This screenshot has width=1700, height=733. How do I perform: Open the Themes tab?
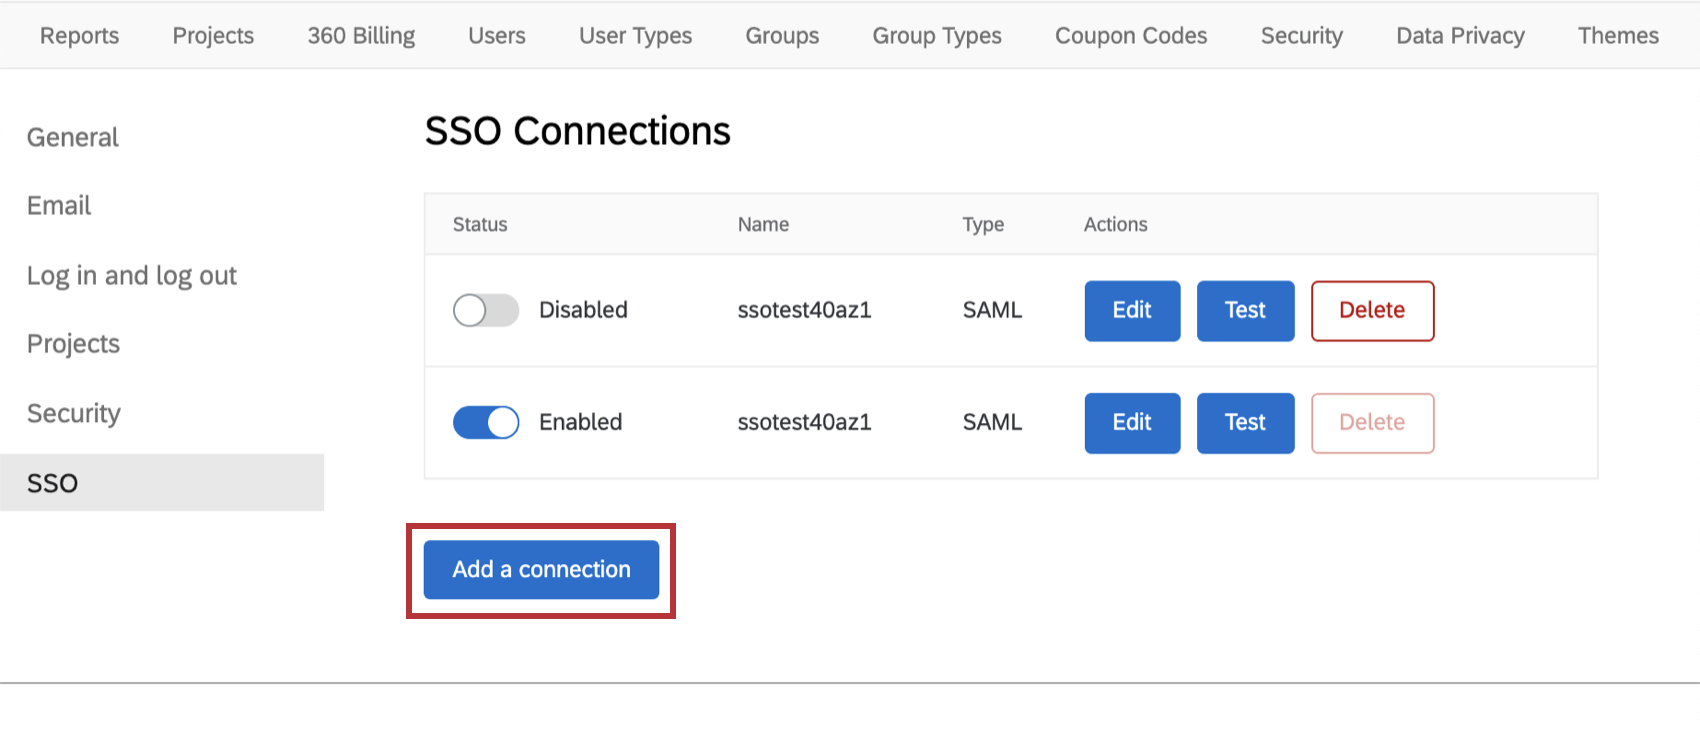pos(1618,36)
